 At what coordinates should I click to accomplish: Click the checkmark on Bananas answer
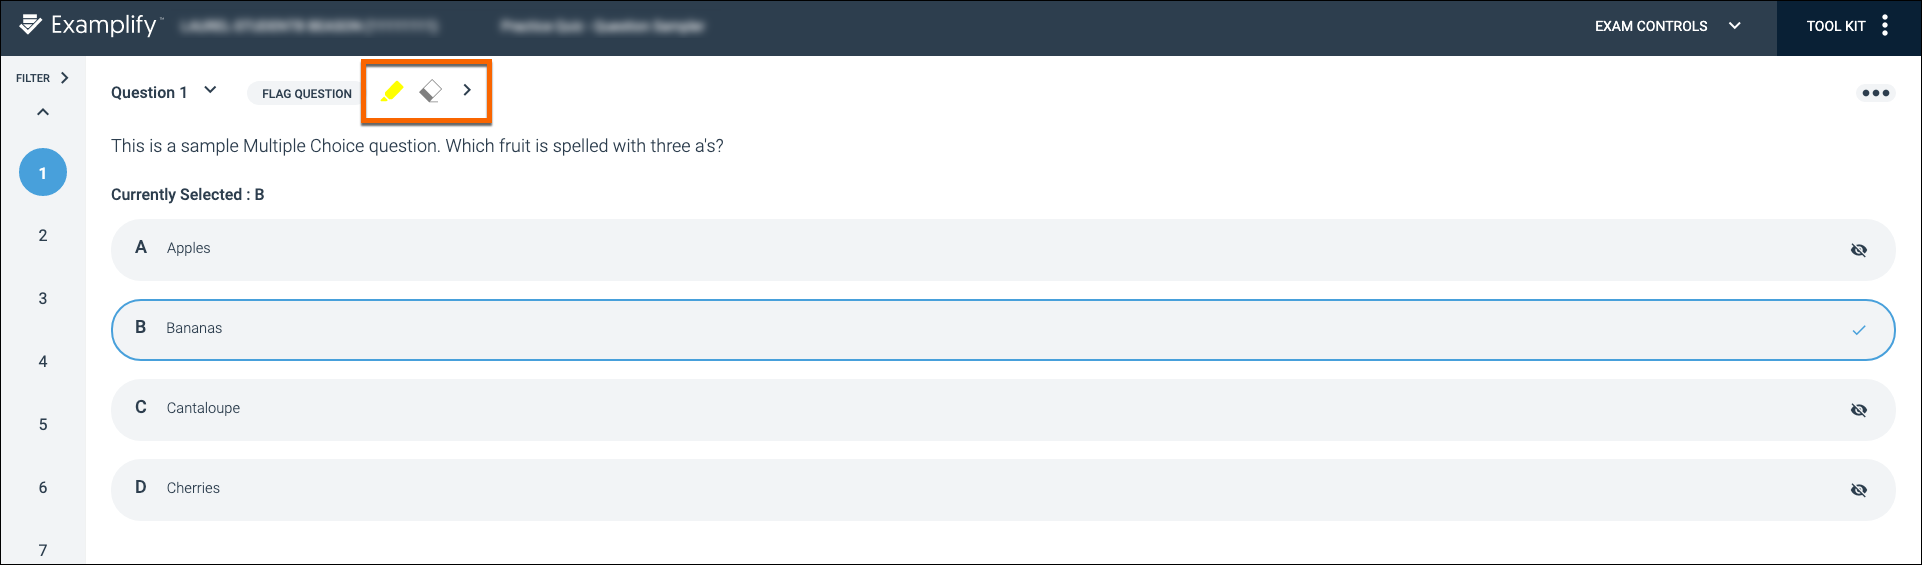click(1859, 330)
